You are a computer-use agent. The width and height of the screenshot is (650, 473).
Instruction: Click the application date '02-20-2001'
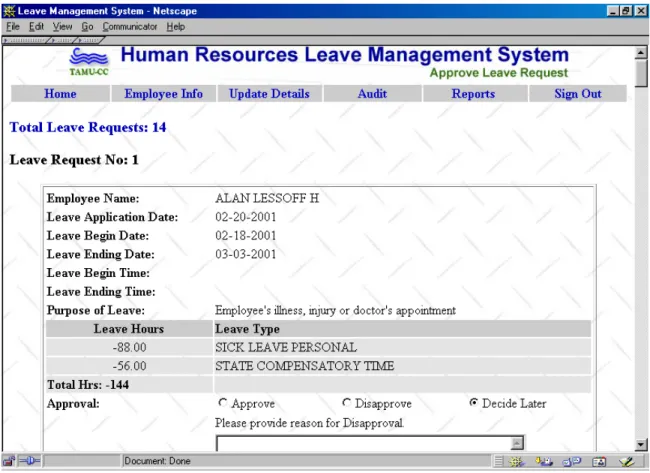(x=245, y=217)
